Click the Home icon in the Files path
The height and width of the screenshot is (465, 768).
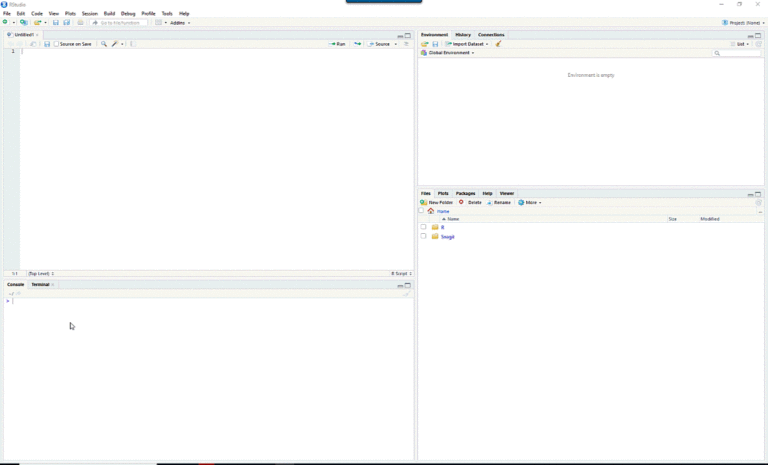431,211
